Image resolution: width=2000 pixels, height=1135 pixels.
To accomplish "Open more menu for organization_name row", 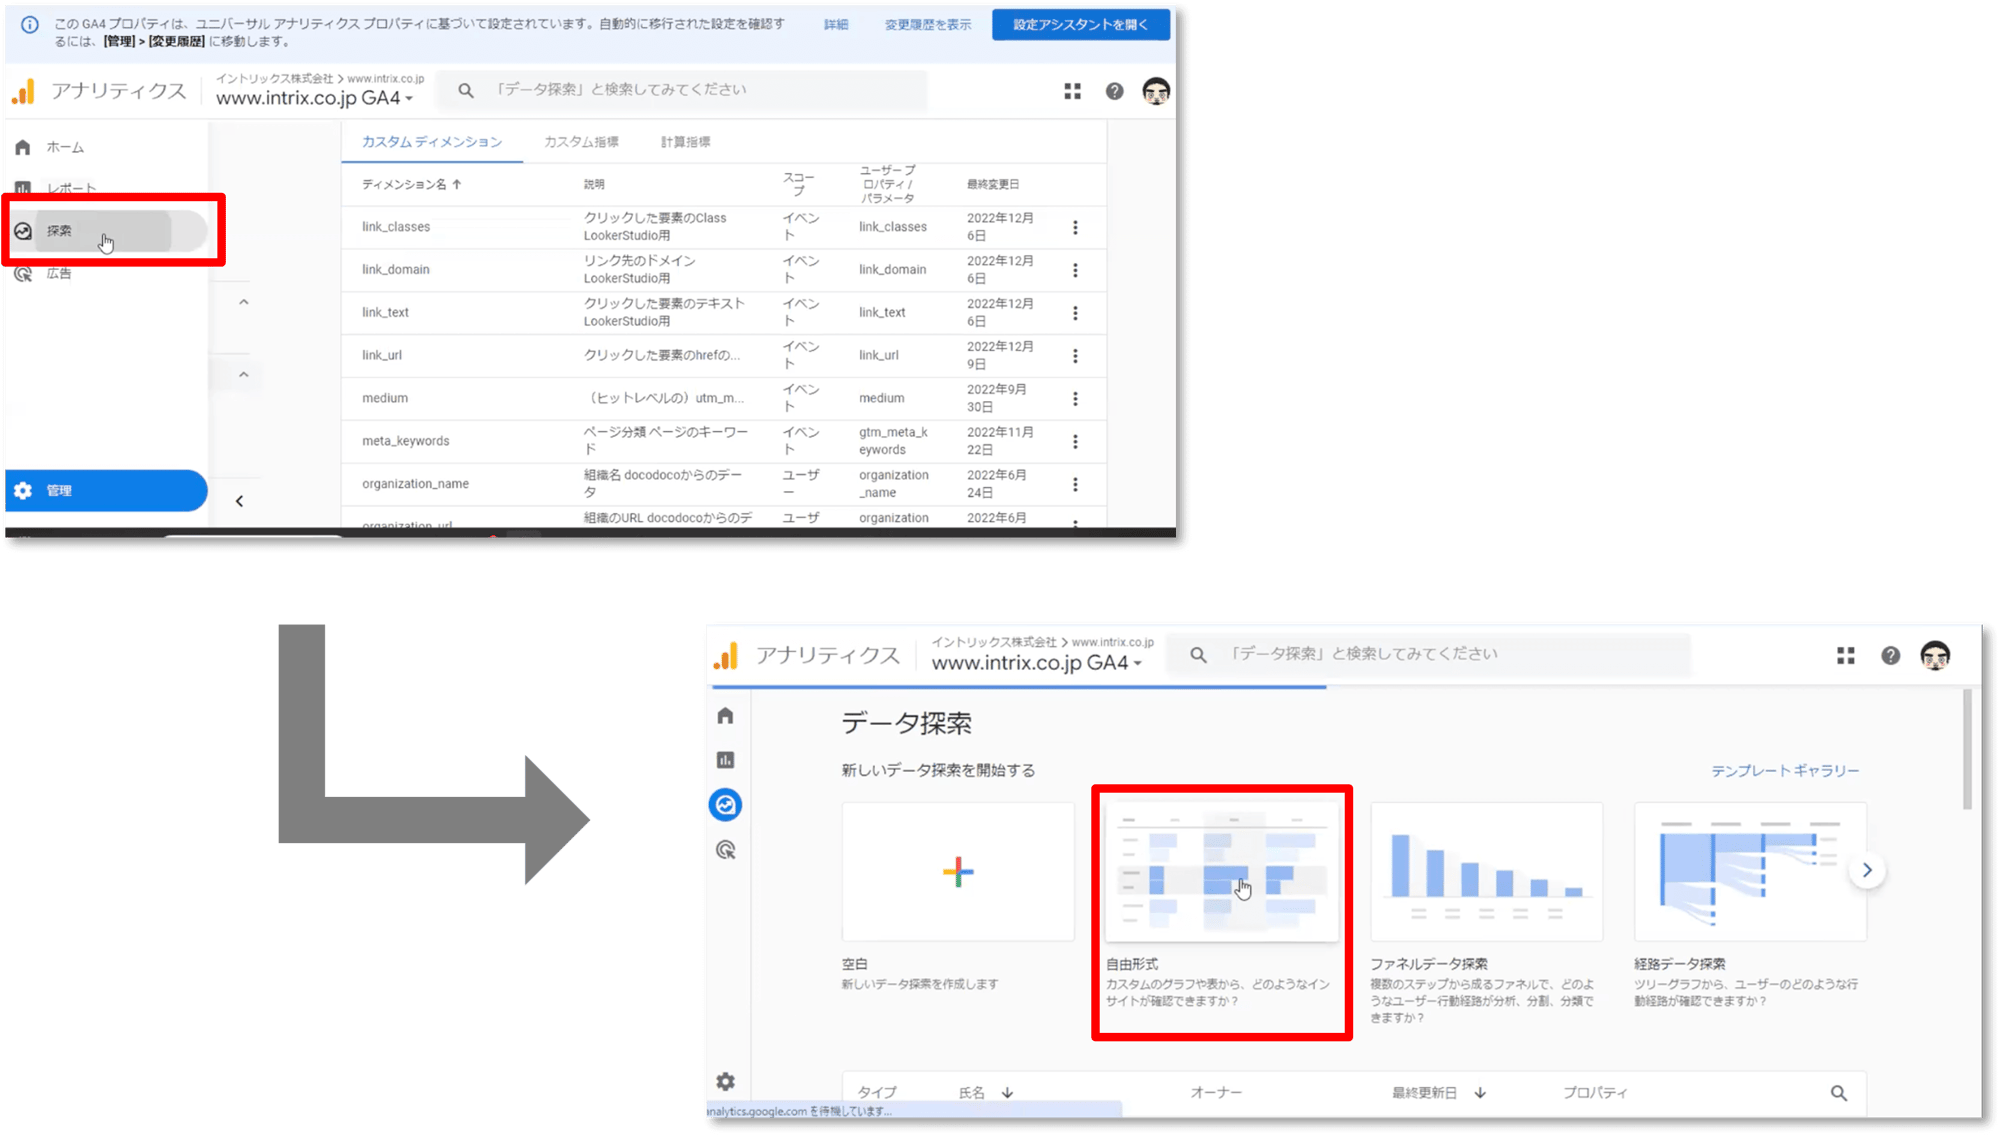I will click(1075, 485).
